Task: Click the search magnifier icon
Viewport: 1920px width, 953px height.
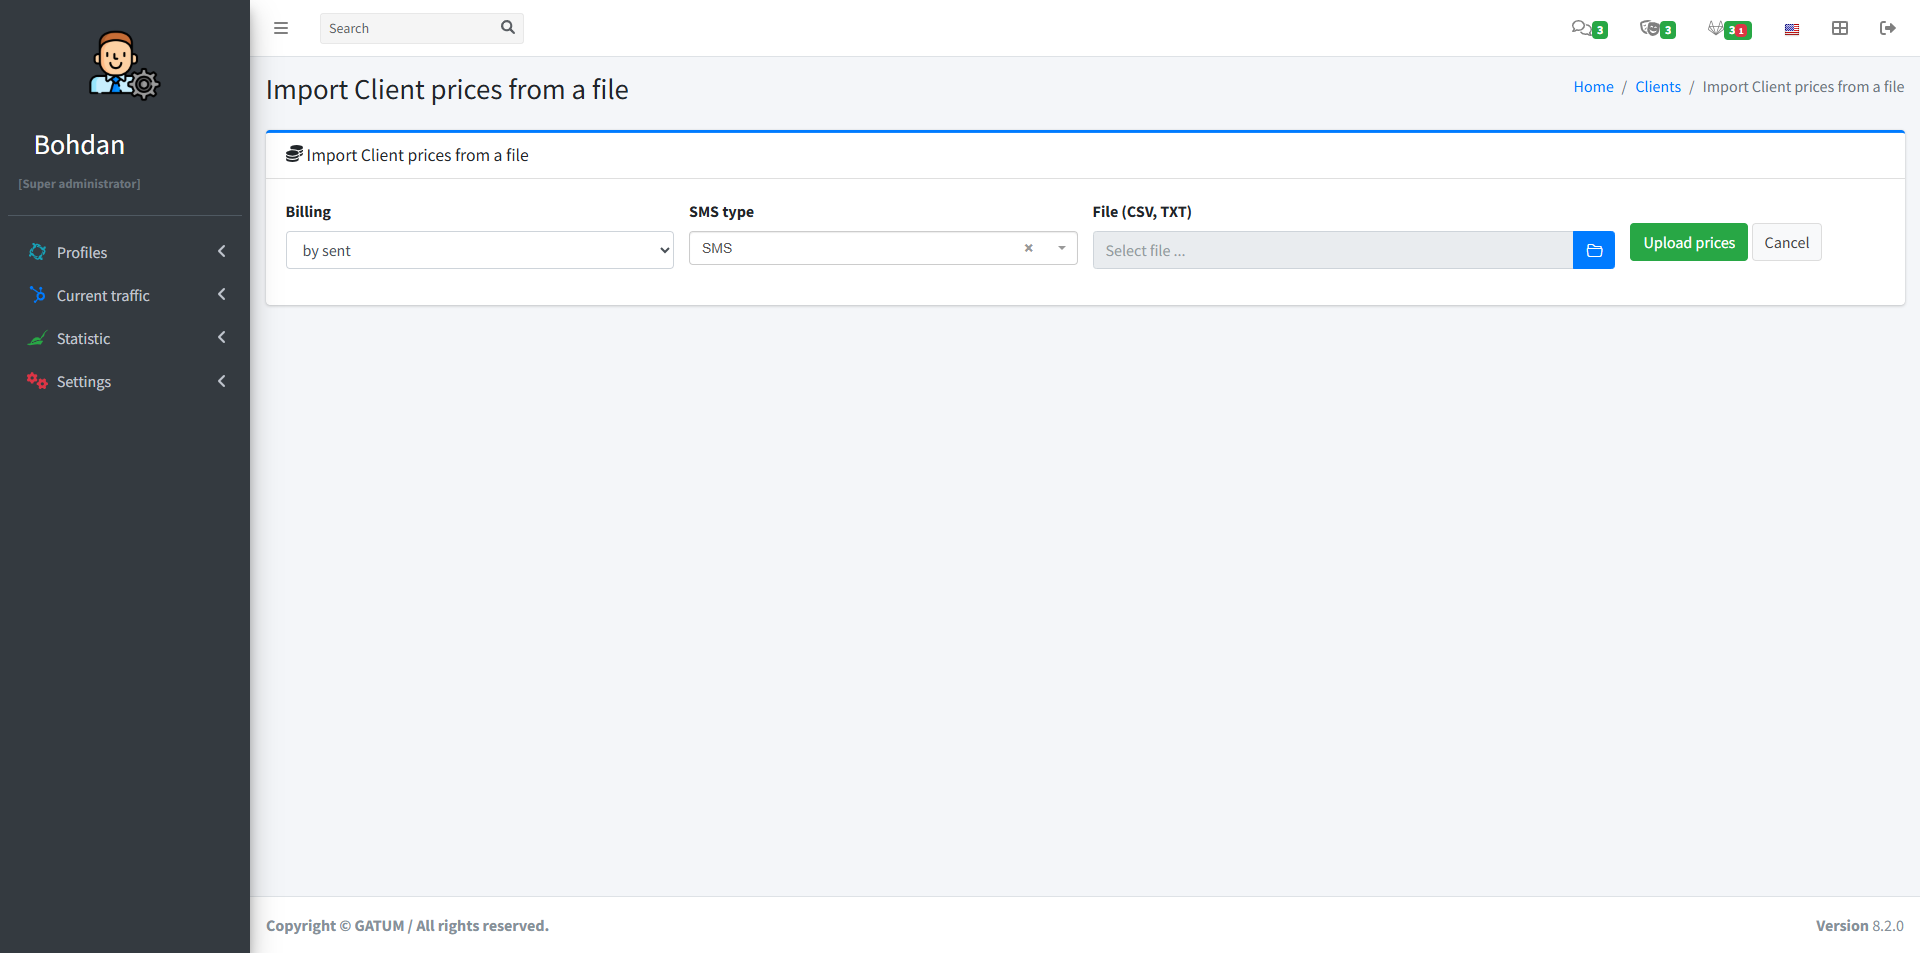Action: (x=508, y=28)
